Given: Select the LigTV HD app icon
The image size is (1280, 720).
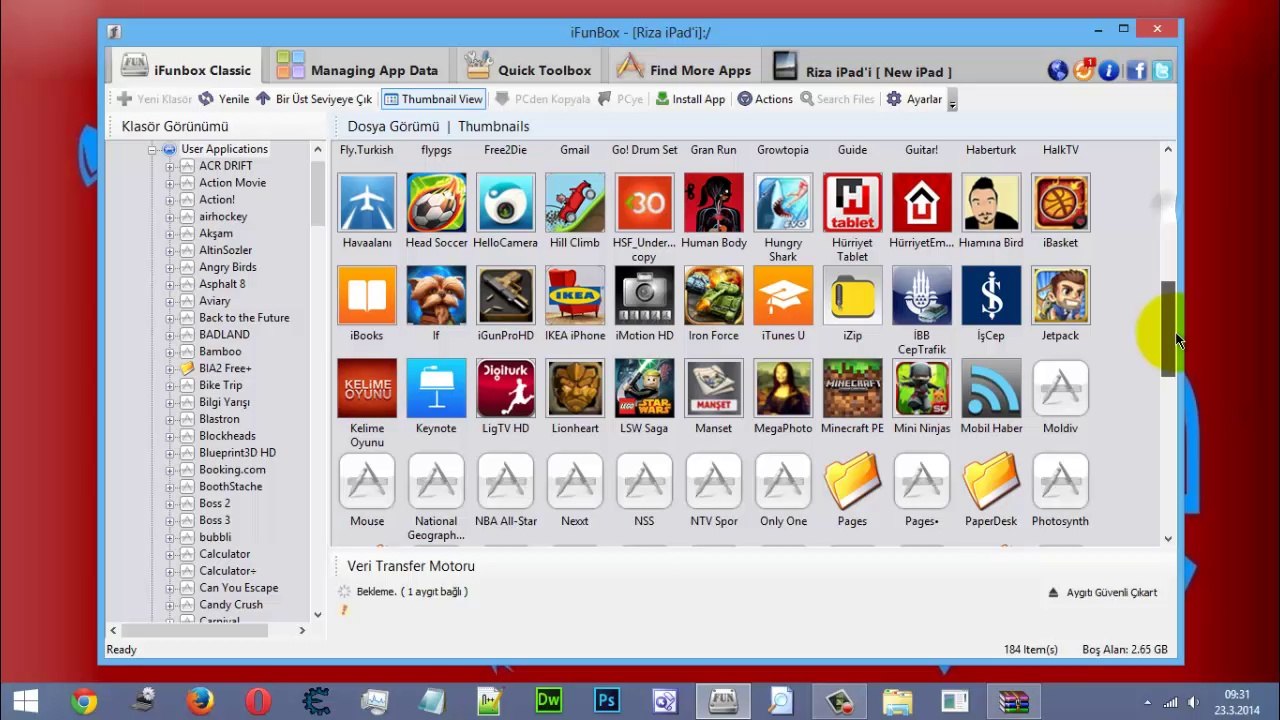Looking at the screenshot, I should pyautogui.click(x=506, y=388).
